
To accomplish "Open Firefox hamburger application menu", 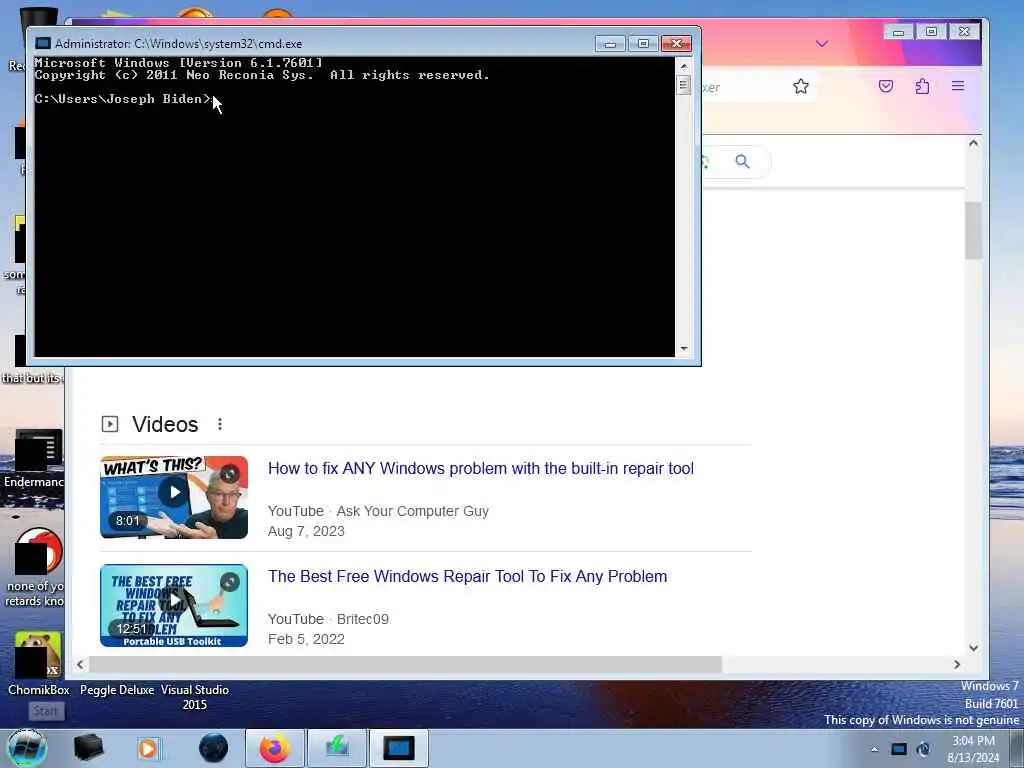I will [958, 86].
